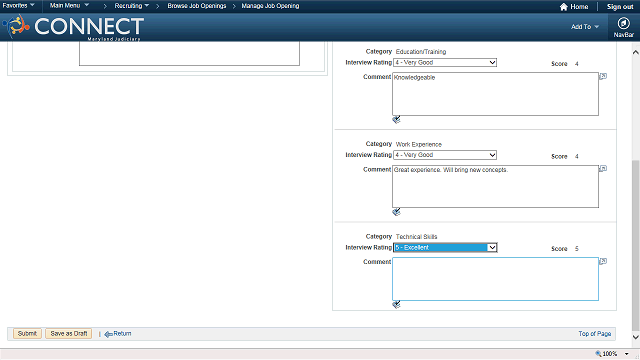Click the Top of Page link

tap(594, 333)
